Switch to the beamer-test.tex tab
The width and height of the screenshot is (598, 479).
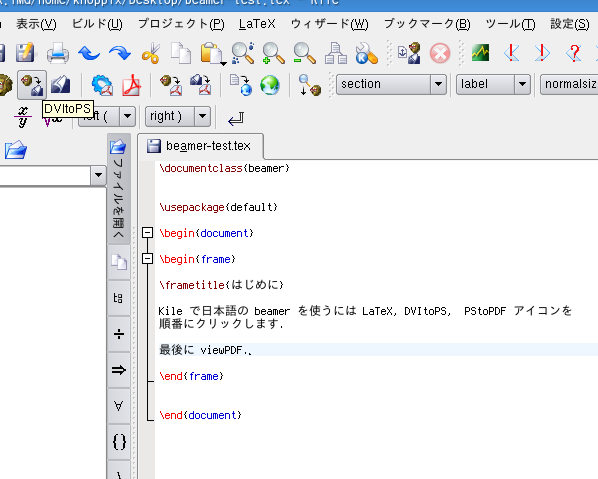[x=200, y=146]
